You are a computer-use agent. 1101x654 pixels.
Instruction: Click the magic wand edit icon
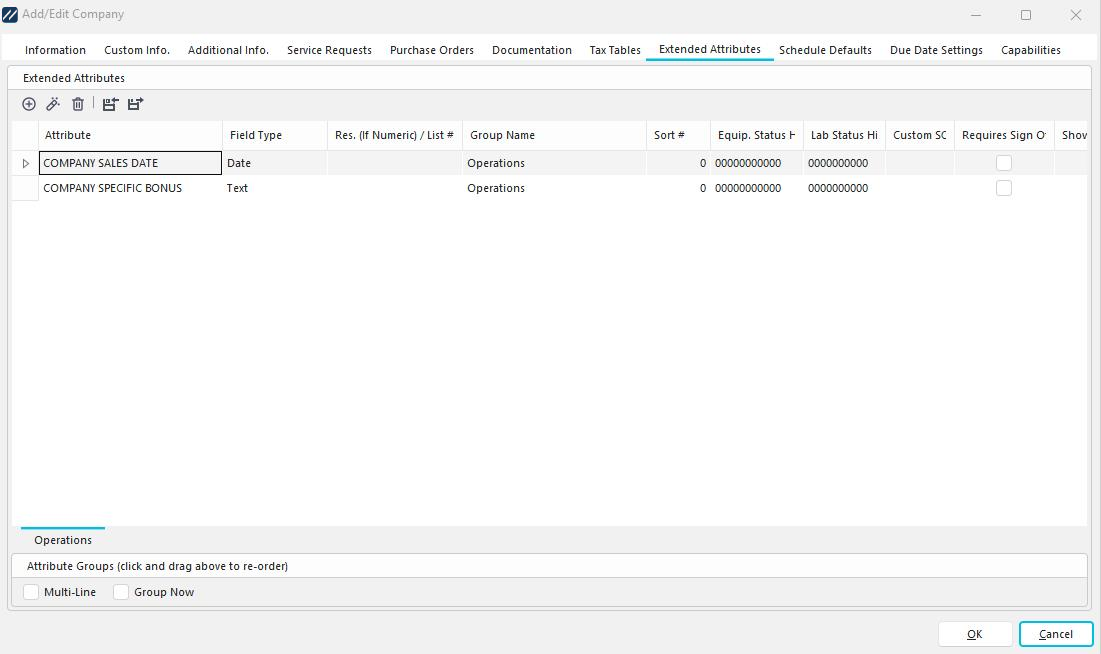(x=53, y=104)
